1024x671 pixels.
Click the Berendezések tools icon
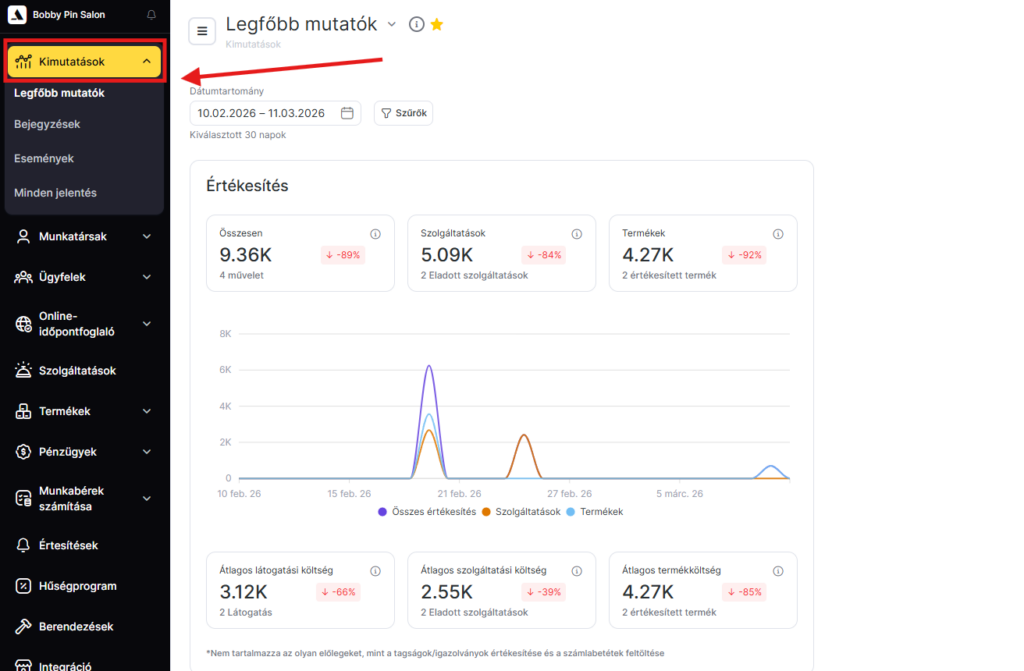23,627
